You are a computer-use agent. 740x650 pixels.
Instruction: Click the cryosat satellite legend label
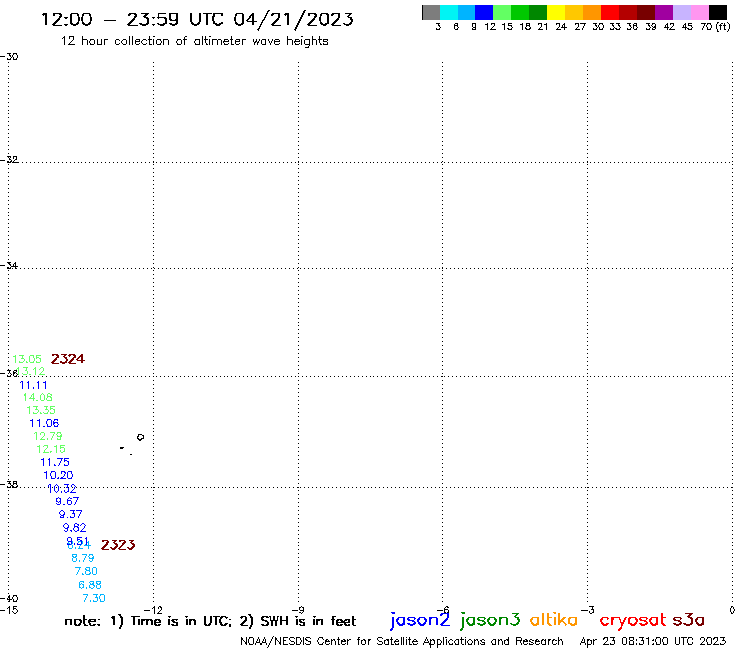[x=633, y=620]
